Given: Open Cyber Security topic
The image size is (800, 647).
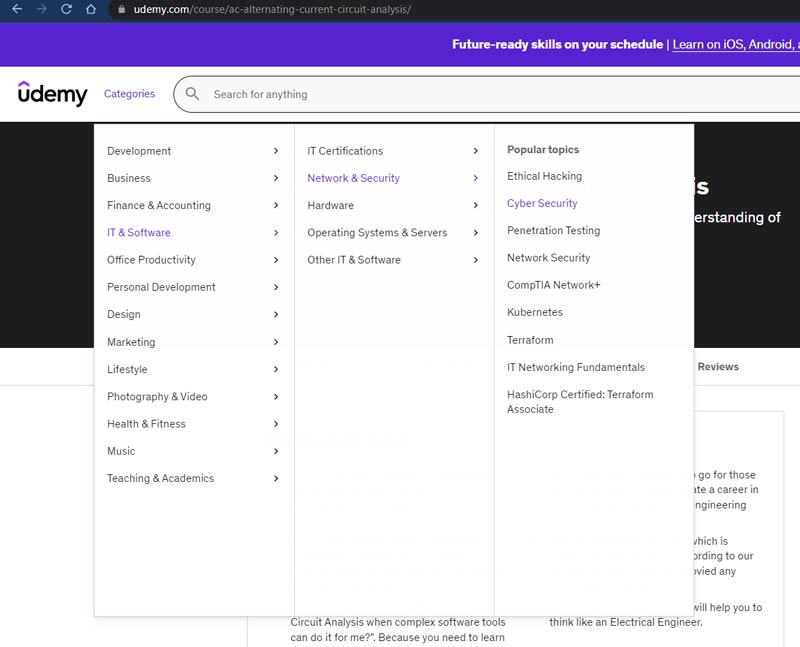Looking at the screenshot, I should 542,203.
